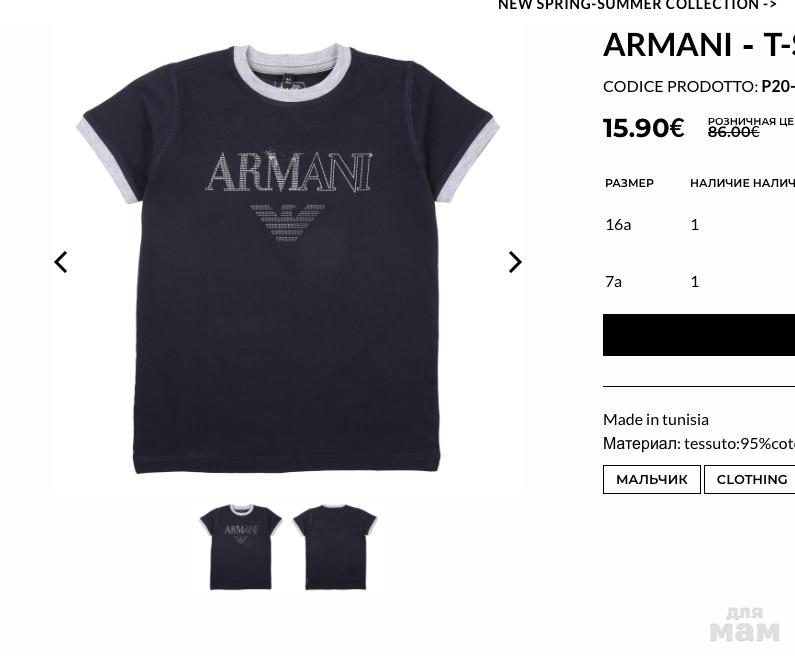Go to the previous product image arrow
This screenshot has height=656, width=795.
pos(61,262)
